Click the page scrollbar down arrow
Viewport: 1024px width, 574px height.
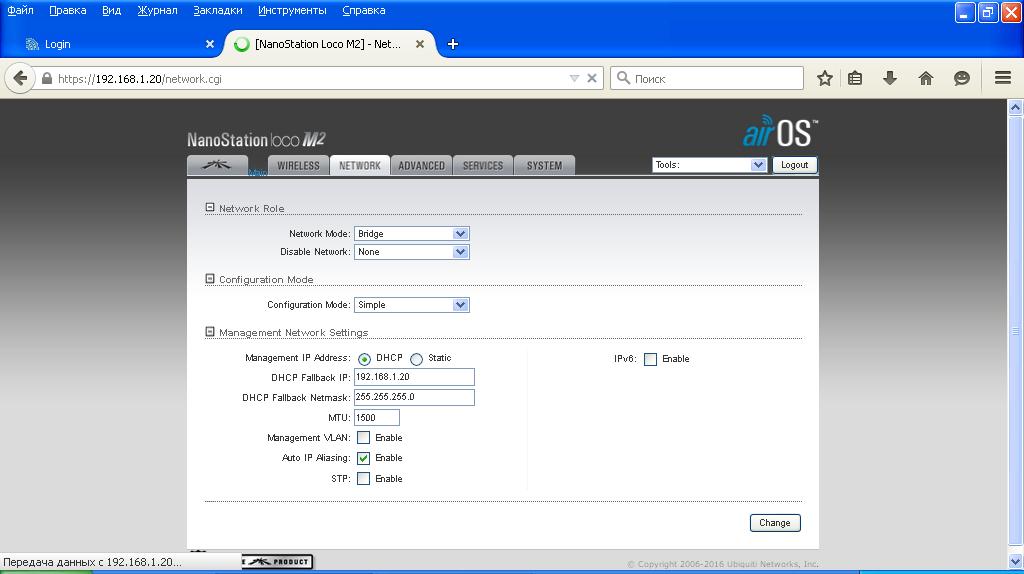pyautogui.click(x=1016, y=560)
